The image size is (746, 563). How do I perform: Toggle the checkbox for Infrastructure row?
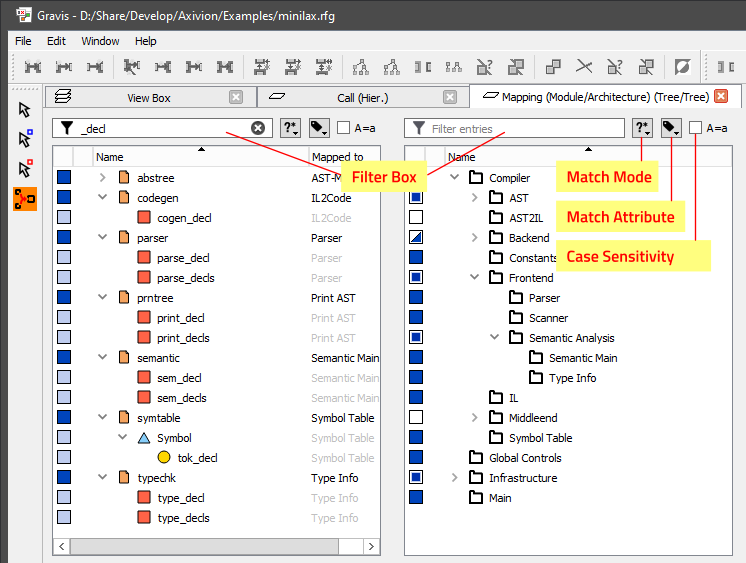(416, 477)
